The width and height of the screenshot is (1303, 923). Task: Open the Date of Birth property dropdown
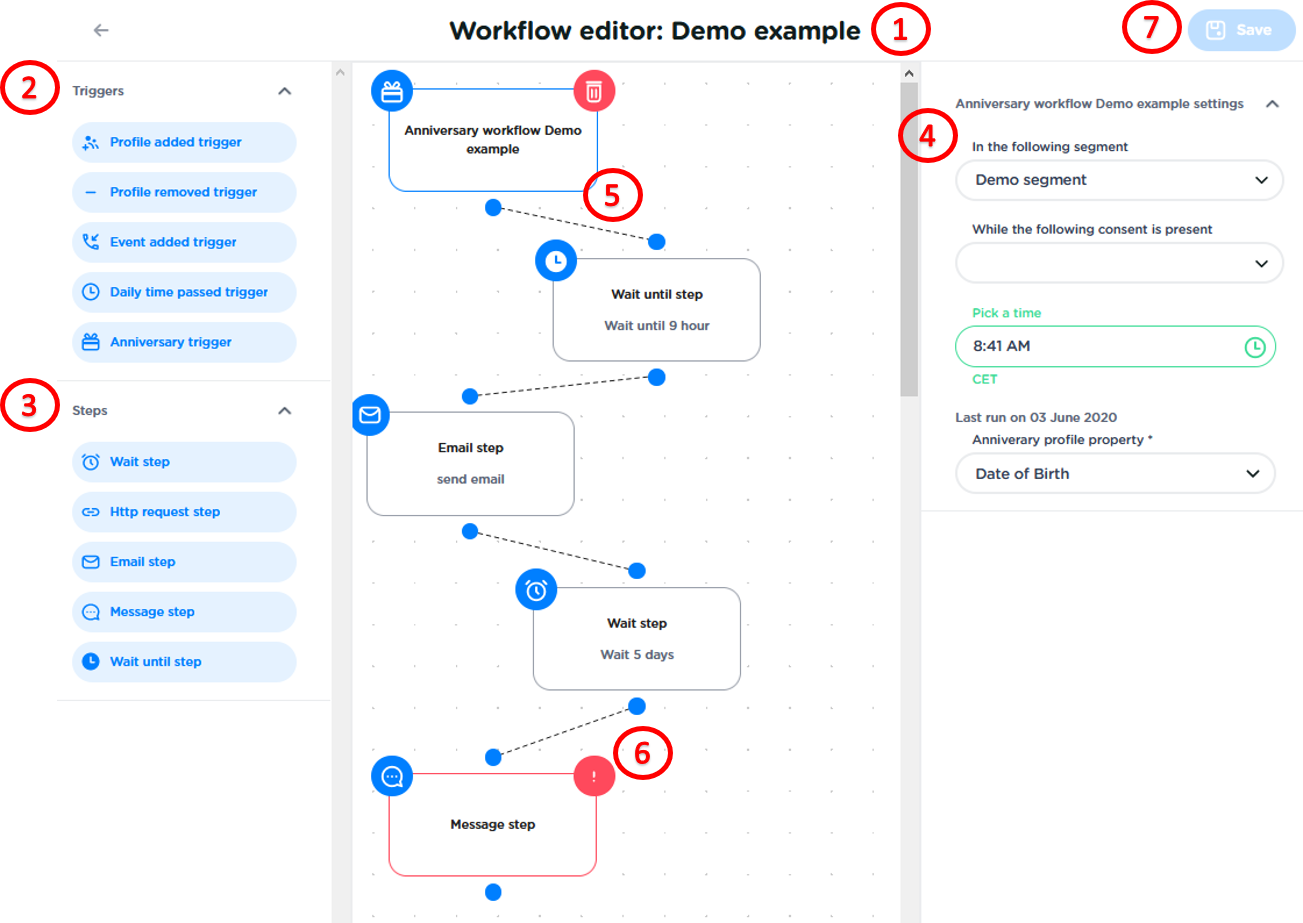pyautogui.click(x=1114, y=474)
